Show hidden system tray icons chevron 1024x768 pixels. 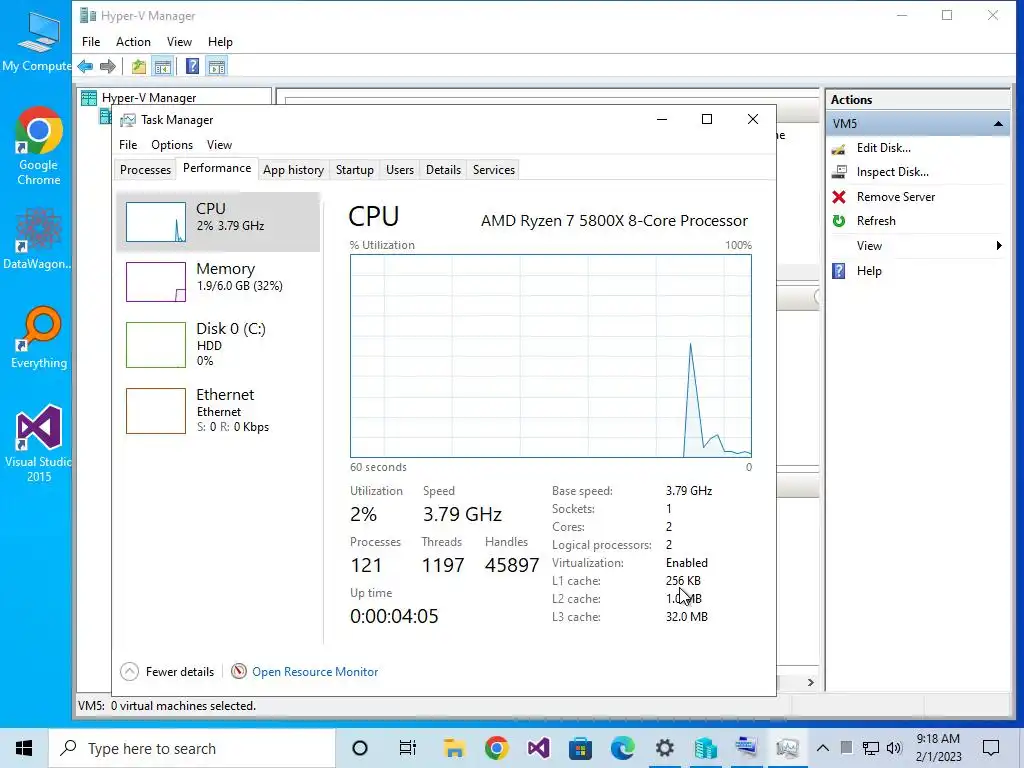823,748
